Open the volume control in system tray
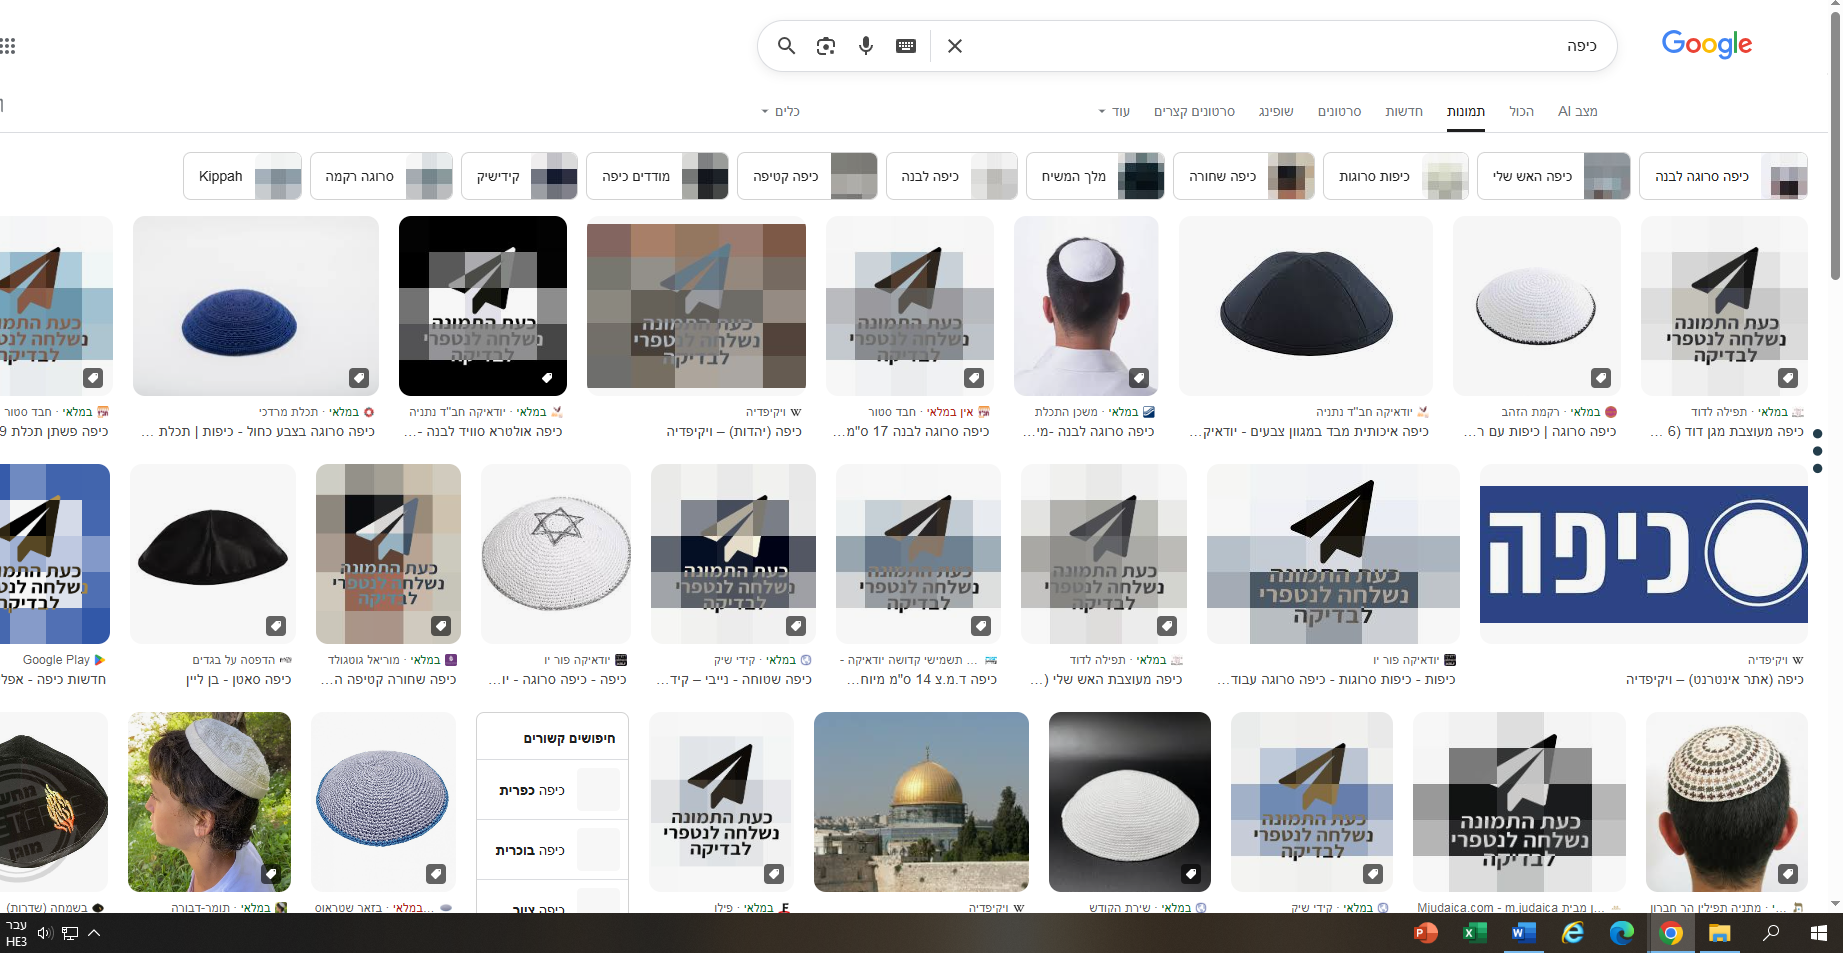The image size is (1843, 953). point(44,933)
